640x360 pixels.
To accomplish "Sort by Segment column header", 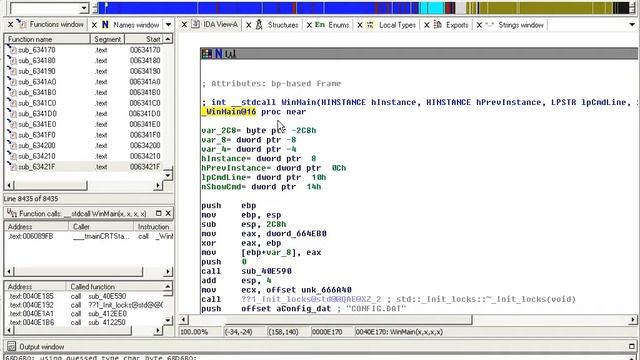I will [107, 39].
